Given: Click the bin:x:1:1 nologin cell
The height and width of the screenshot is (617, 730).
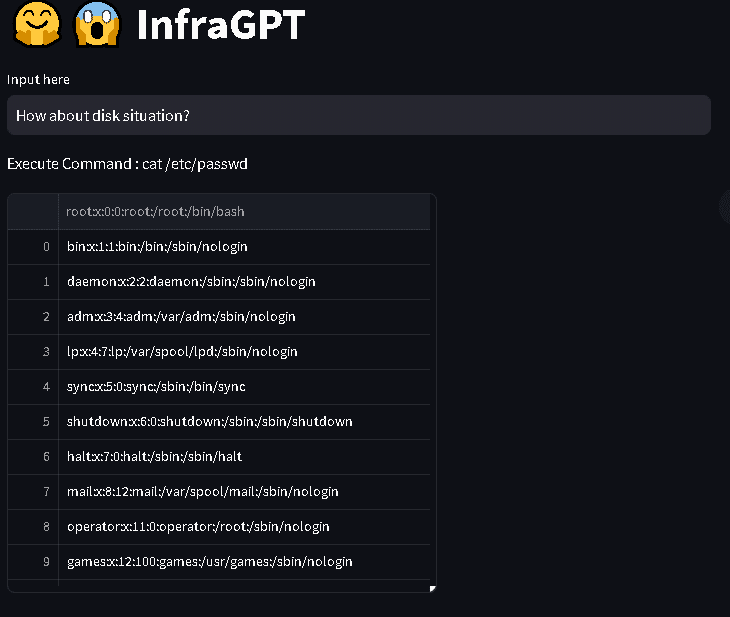Looking at the screenshot, I should coord(244,247).
